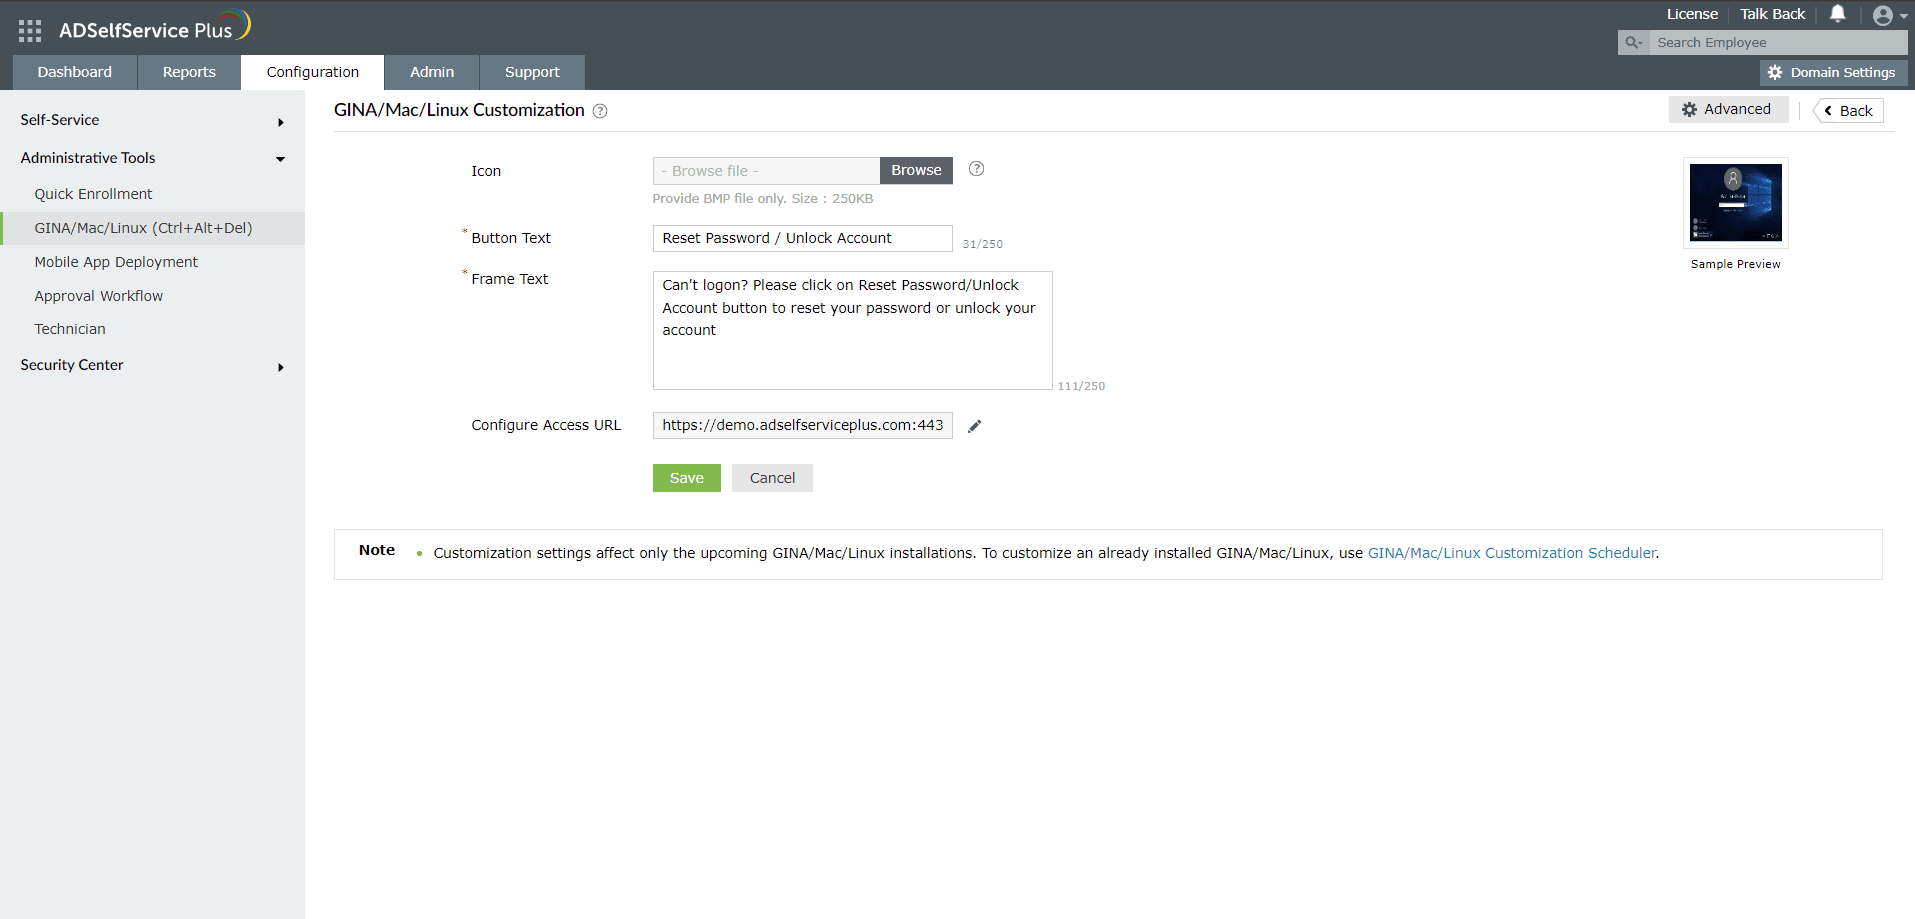The height and width of the screenshot is (919, 1915).
Task: Select GINA/Mac/Linux (Ctrl+Alt+Del) sidebar item
Action: point(152,228)
